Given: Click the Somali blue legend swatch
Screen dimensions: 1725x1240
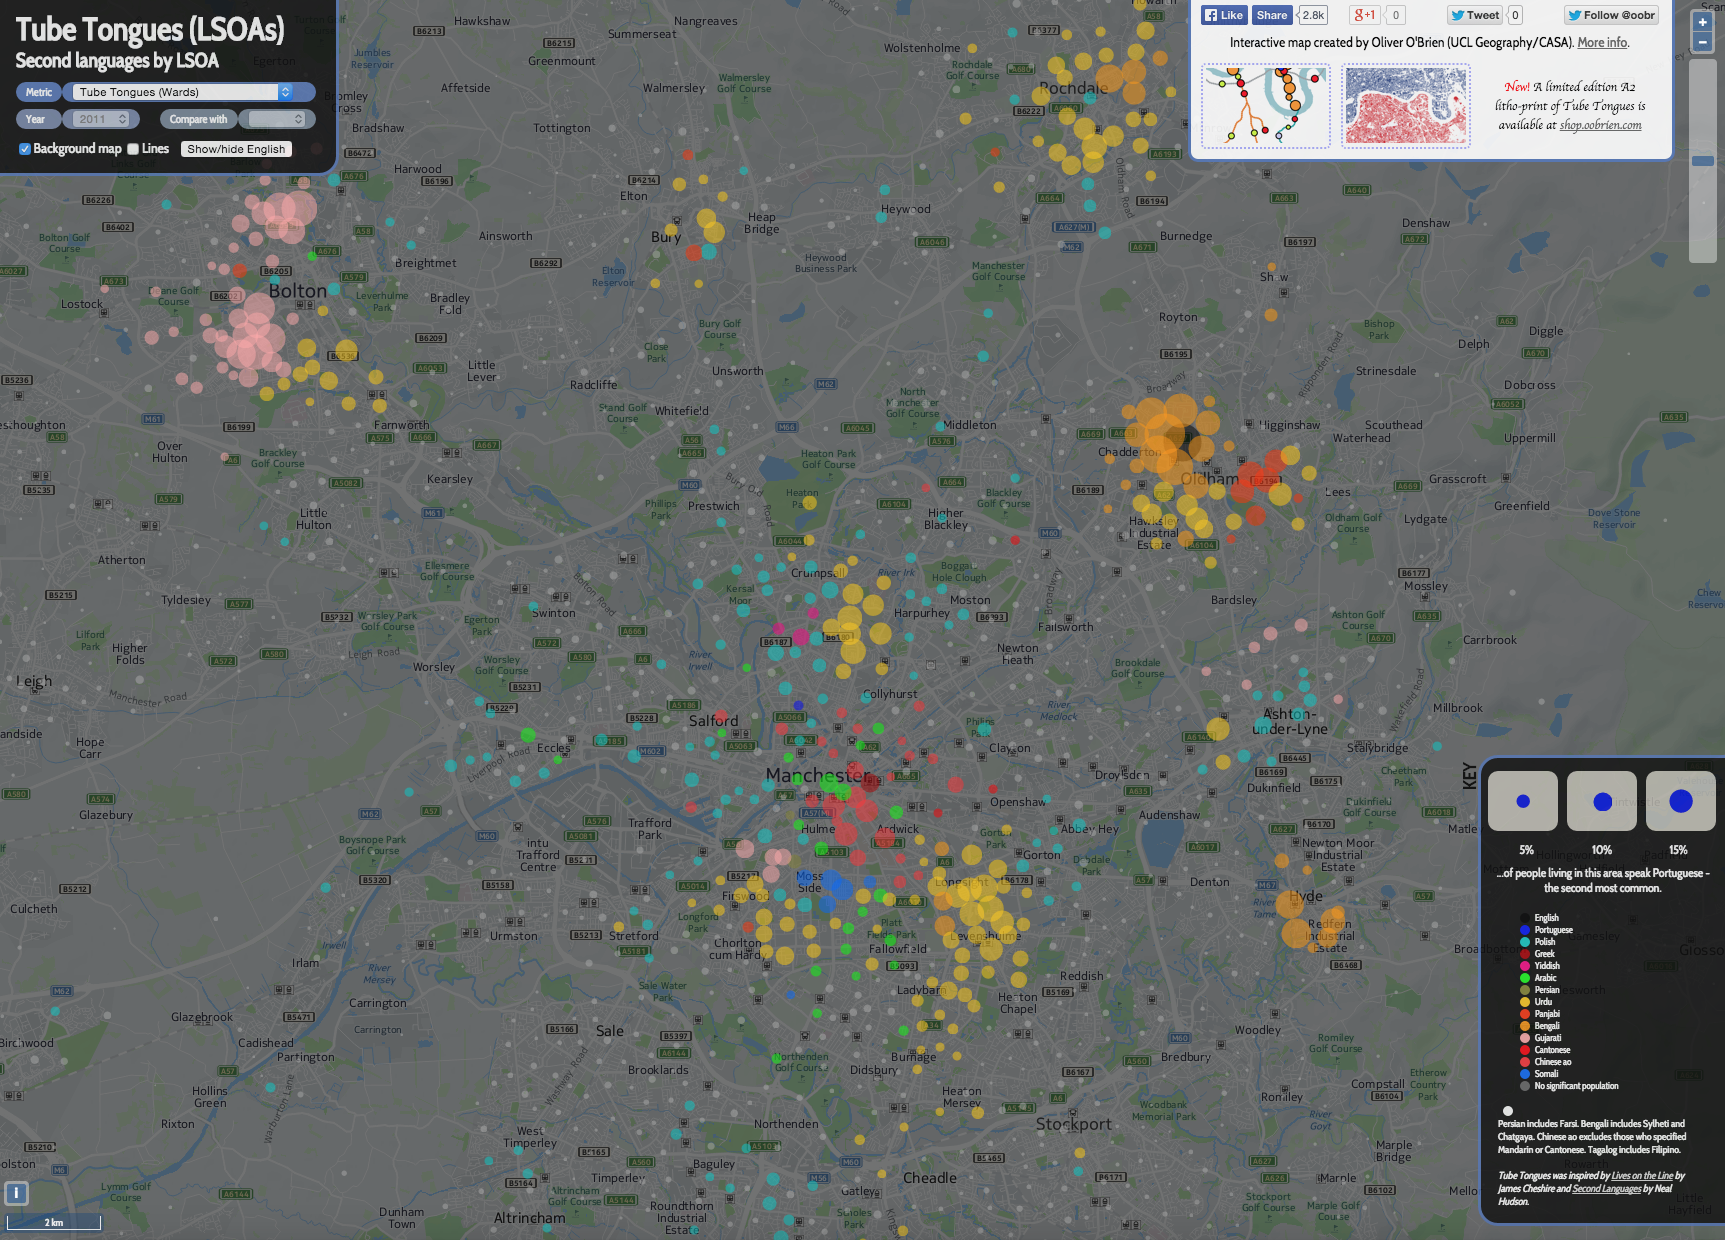Looking at the screenshot, I should 1525,1074.
